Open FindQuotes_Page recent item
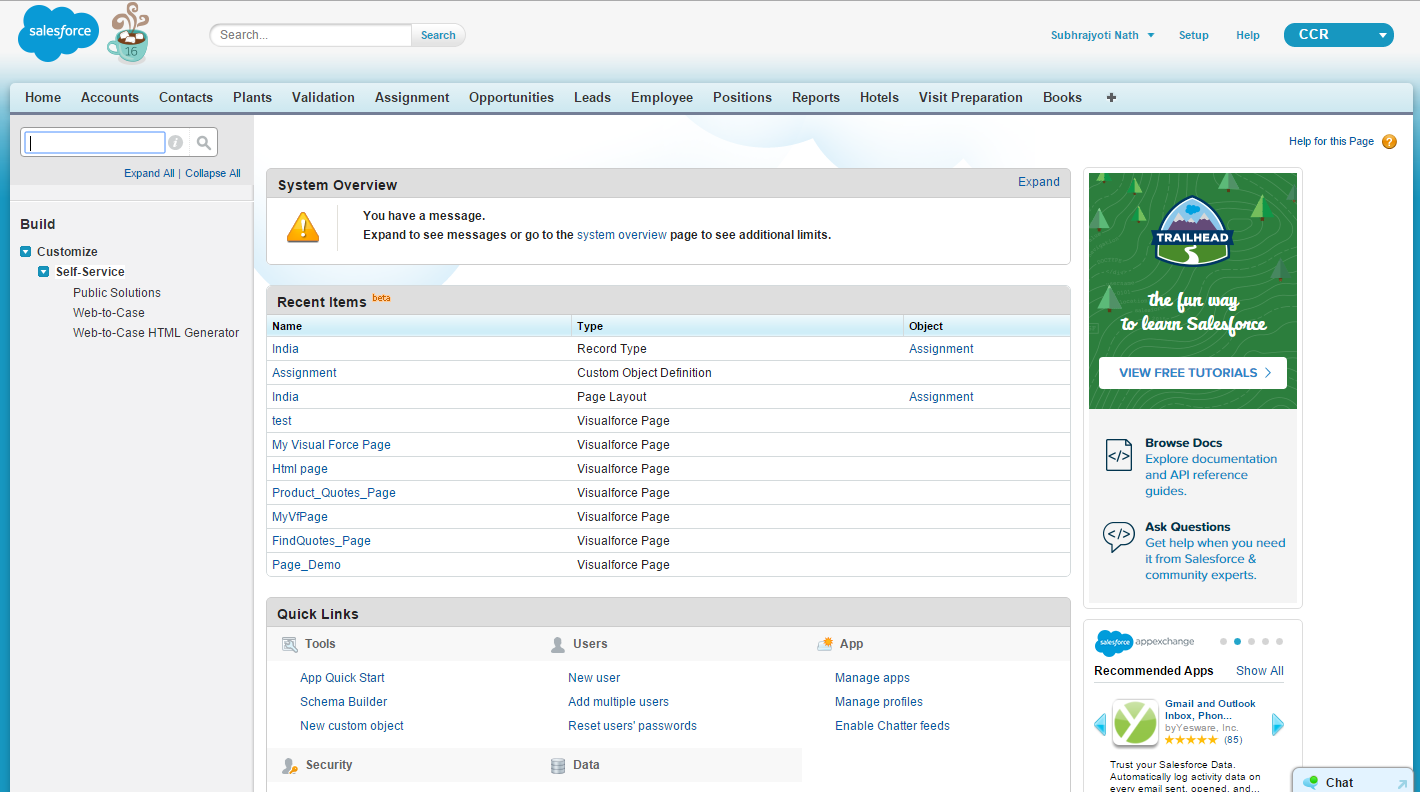 pyautogui.click(x=321, y=541)
